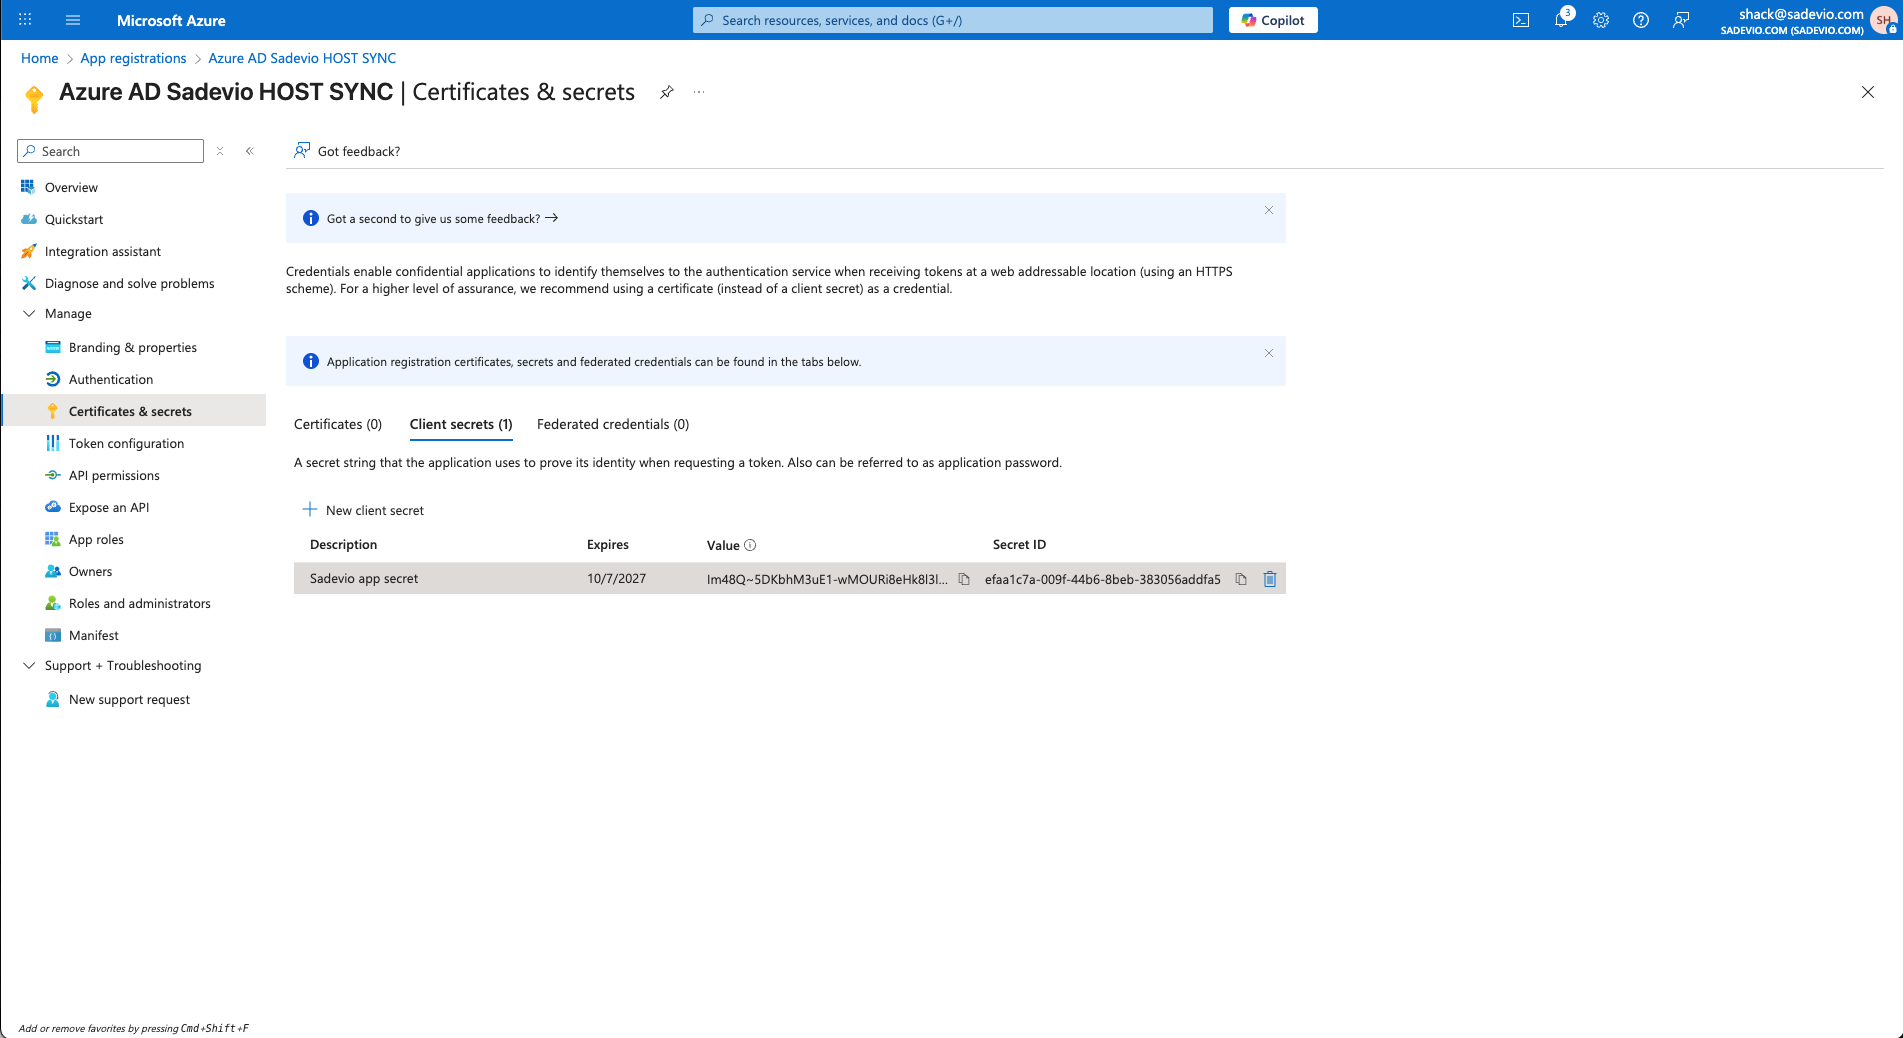Collapse the Manage section
Screen dimensions: 1903x1038
pos(29,313)
